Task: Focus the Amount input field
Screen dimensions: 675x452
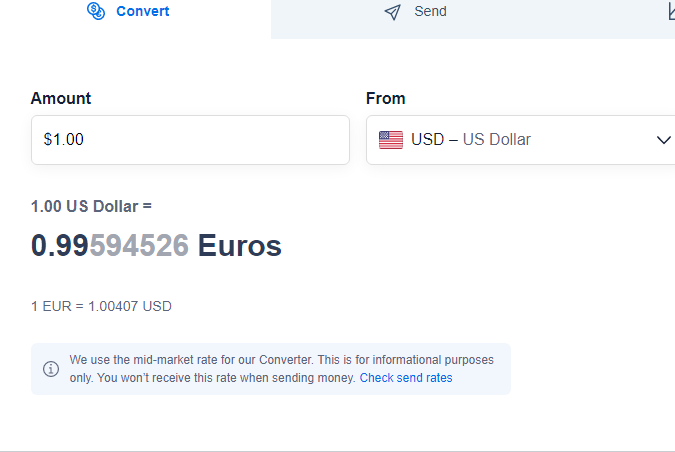Action: pos(190,140)
